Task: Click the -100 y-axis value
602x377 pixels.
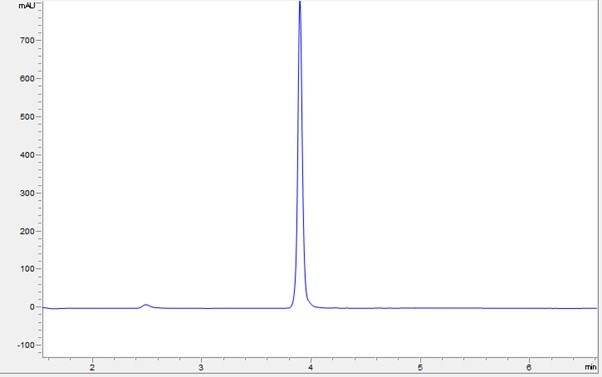Action: (26, 345)
